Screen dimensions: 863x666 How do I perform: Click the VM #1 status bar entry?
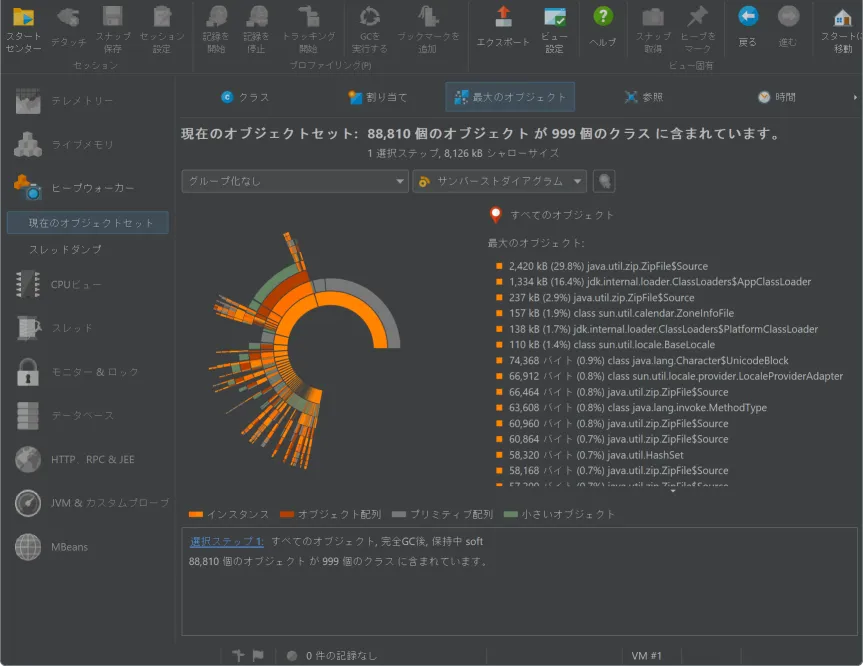[x=646, y=656]
